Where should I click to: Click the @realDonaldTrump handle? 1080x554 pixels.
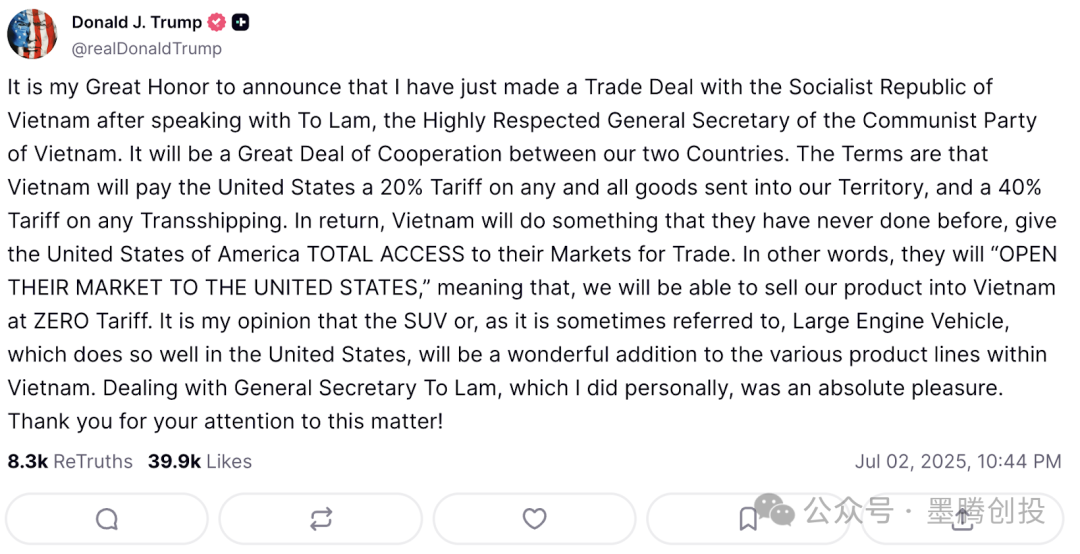(146, 48)
